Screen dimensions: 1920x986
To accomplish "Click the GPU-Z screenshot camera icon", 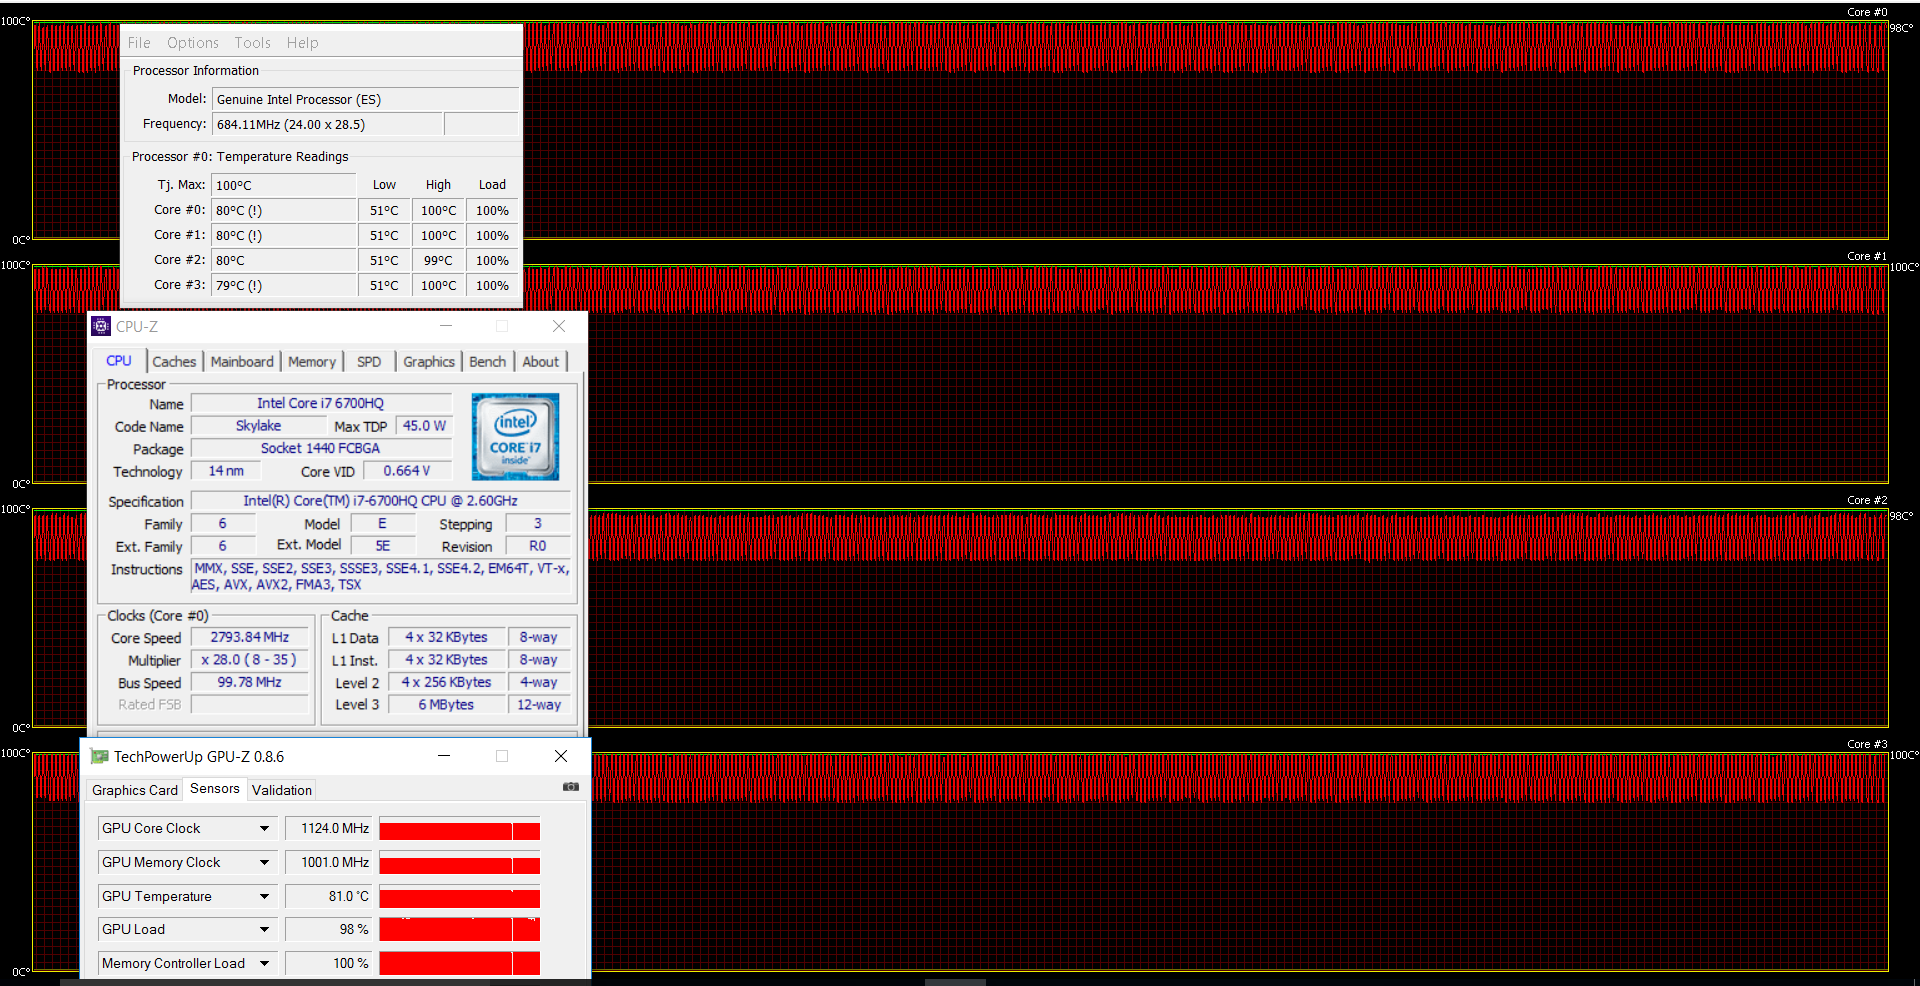I will [571, 787].
